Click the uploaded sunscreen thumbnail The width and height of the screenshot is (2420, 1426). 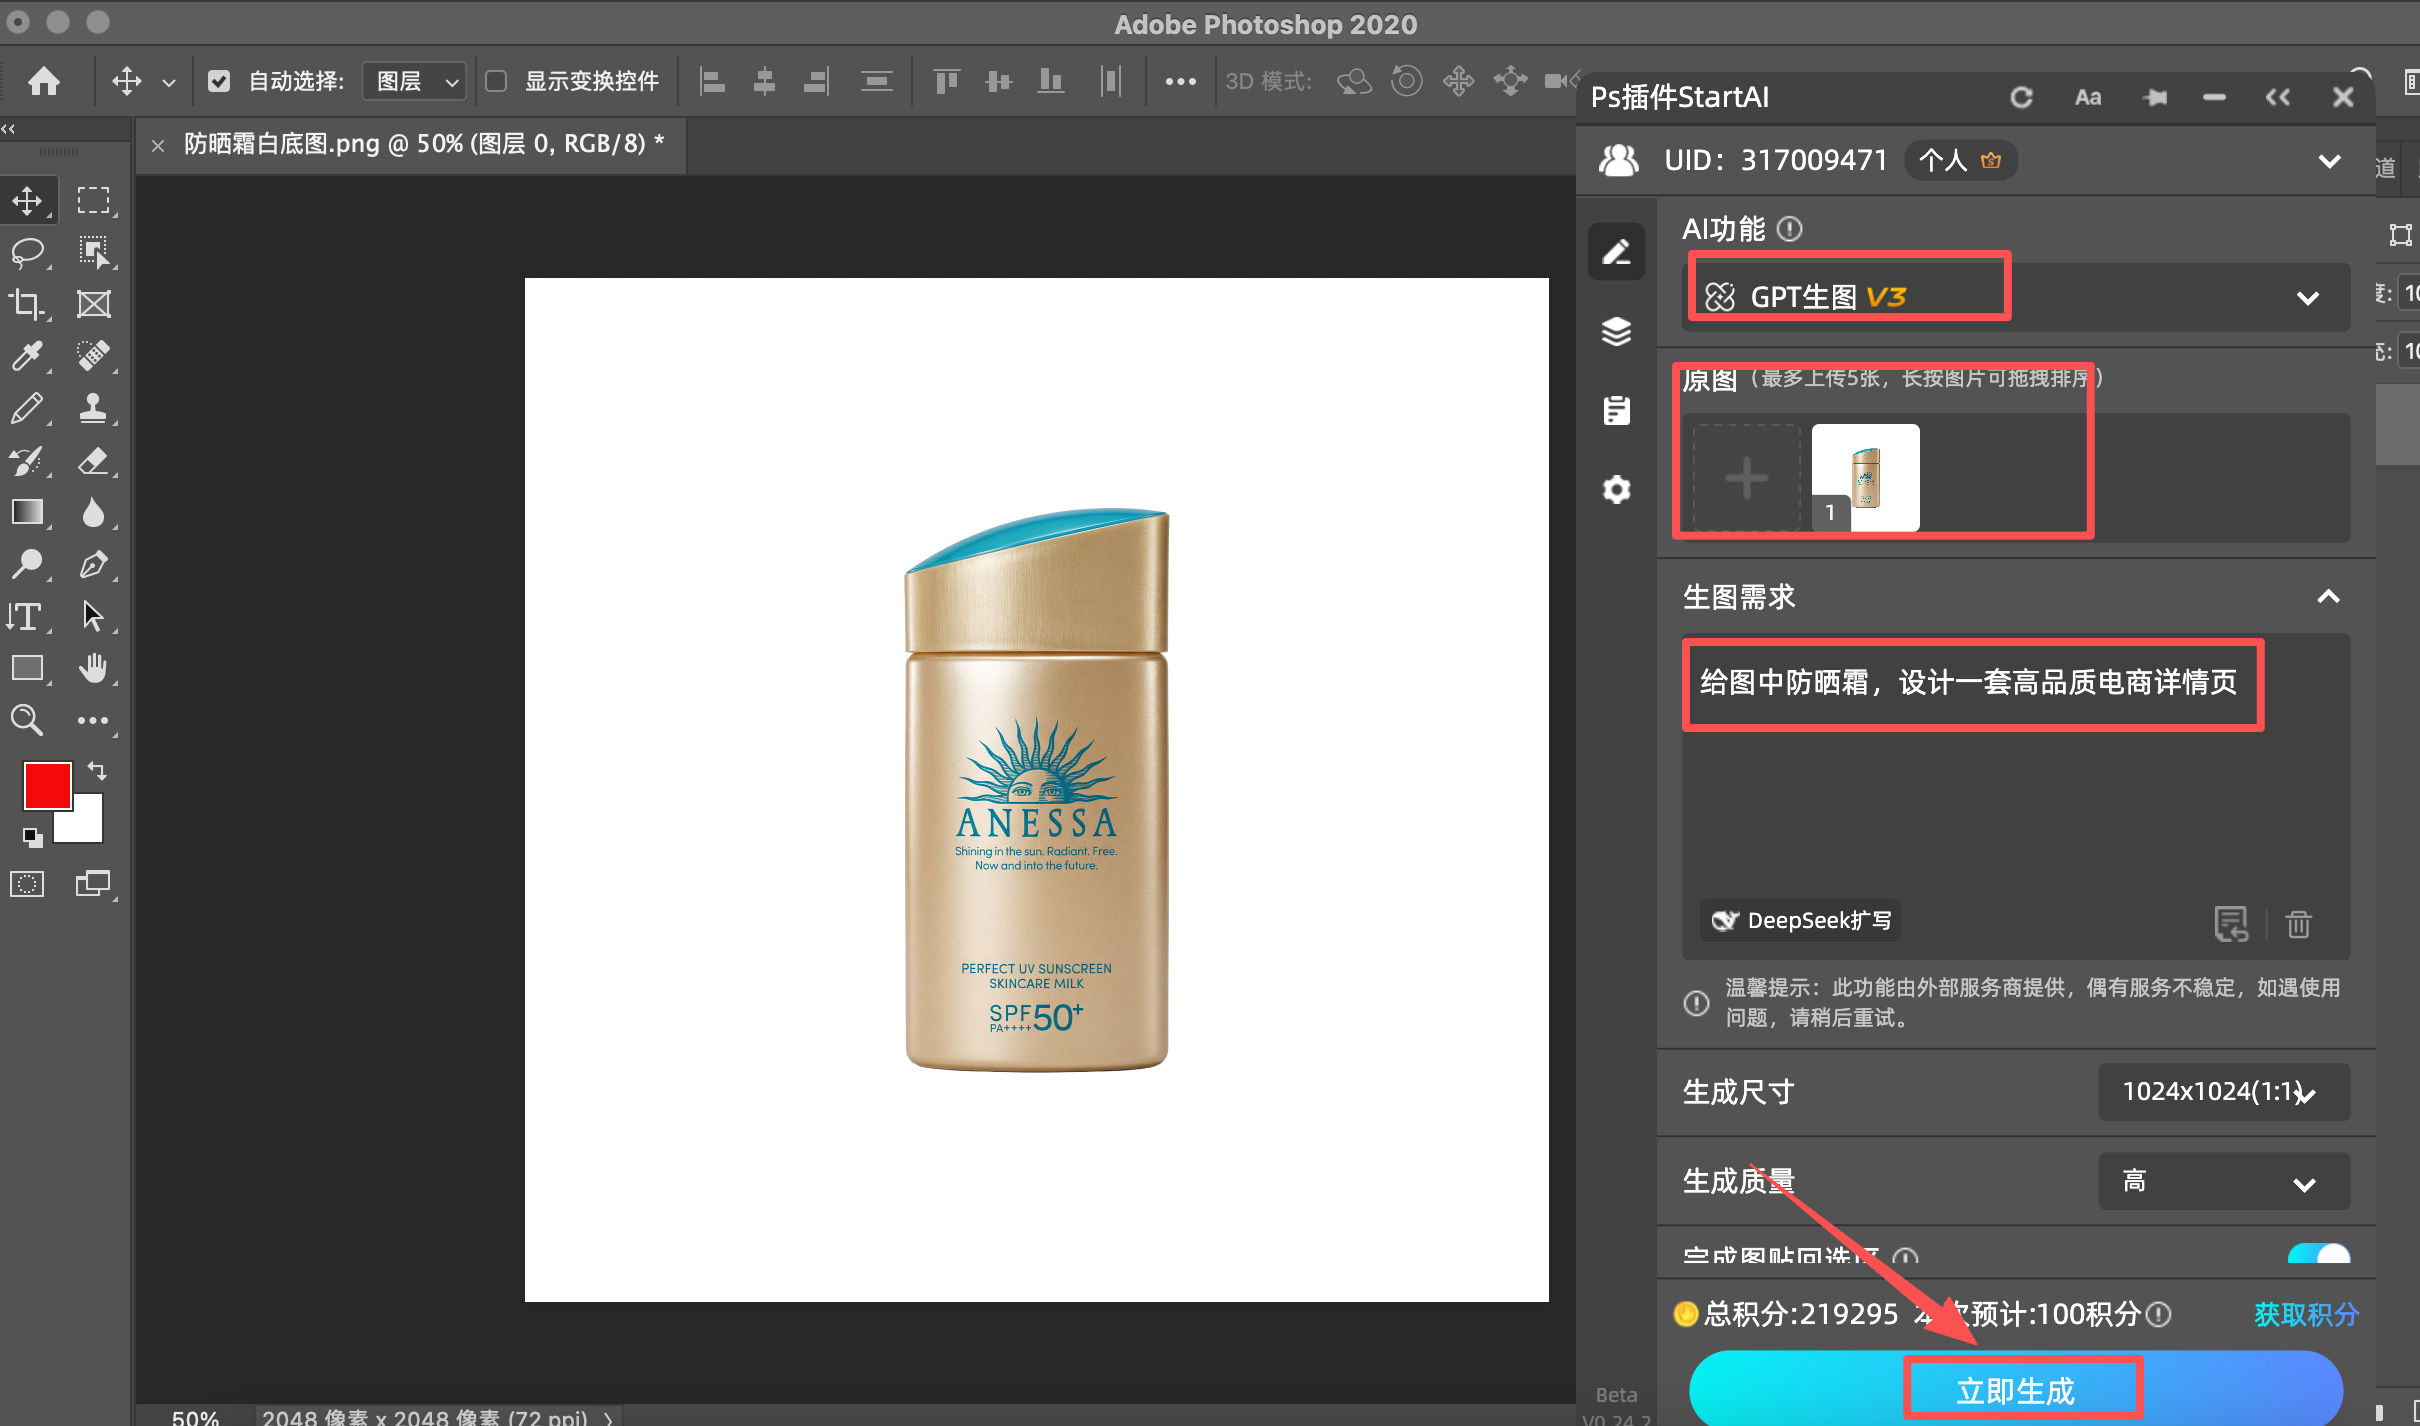(x=1866, y=478)
